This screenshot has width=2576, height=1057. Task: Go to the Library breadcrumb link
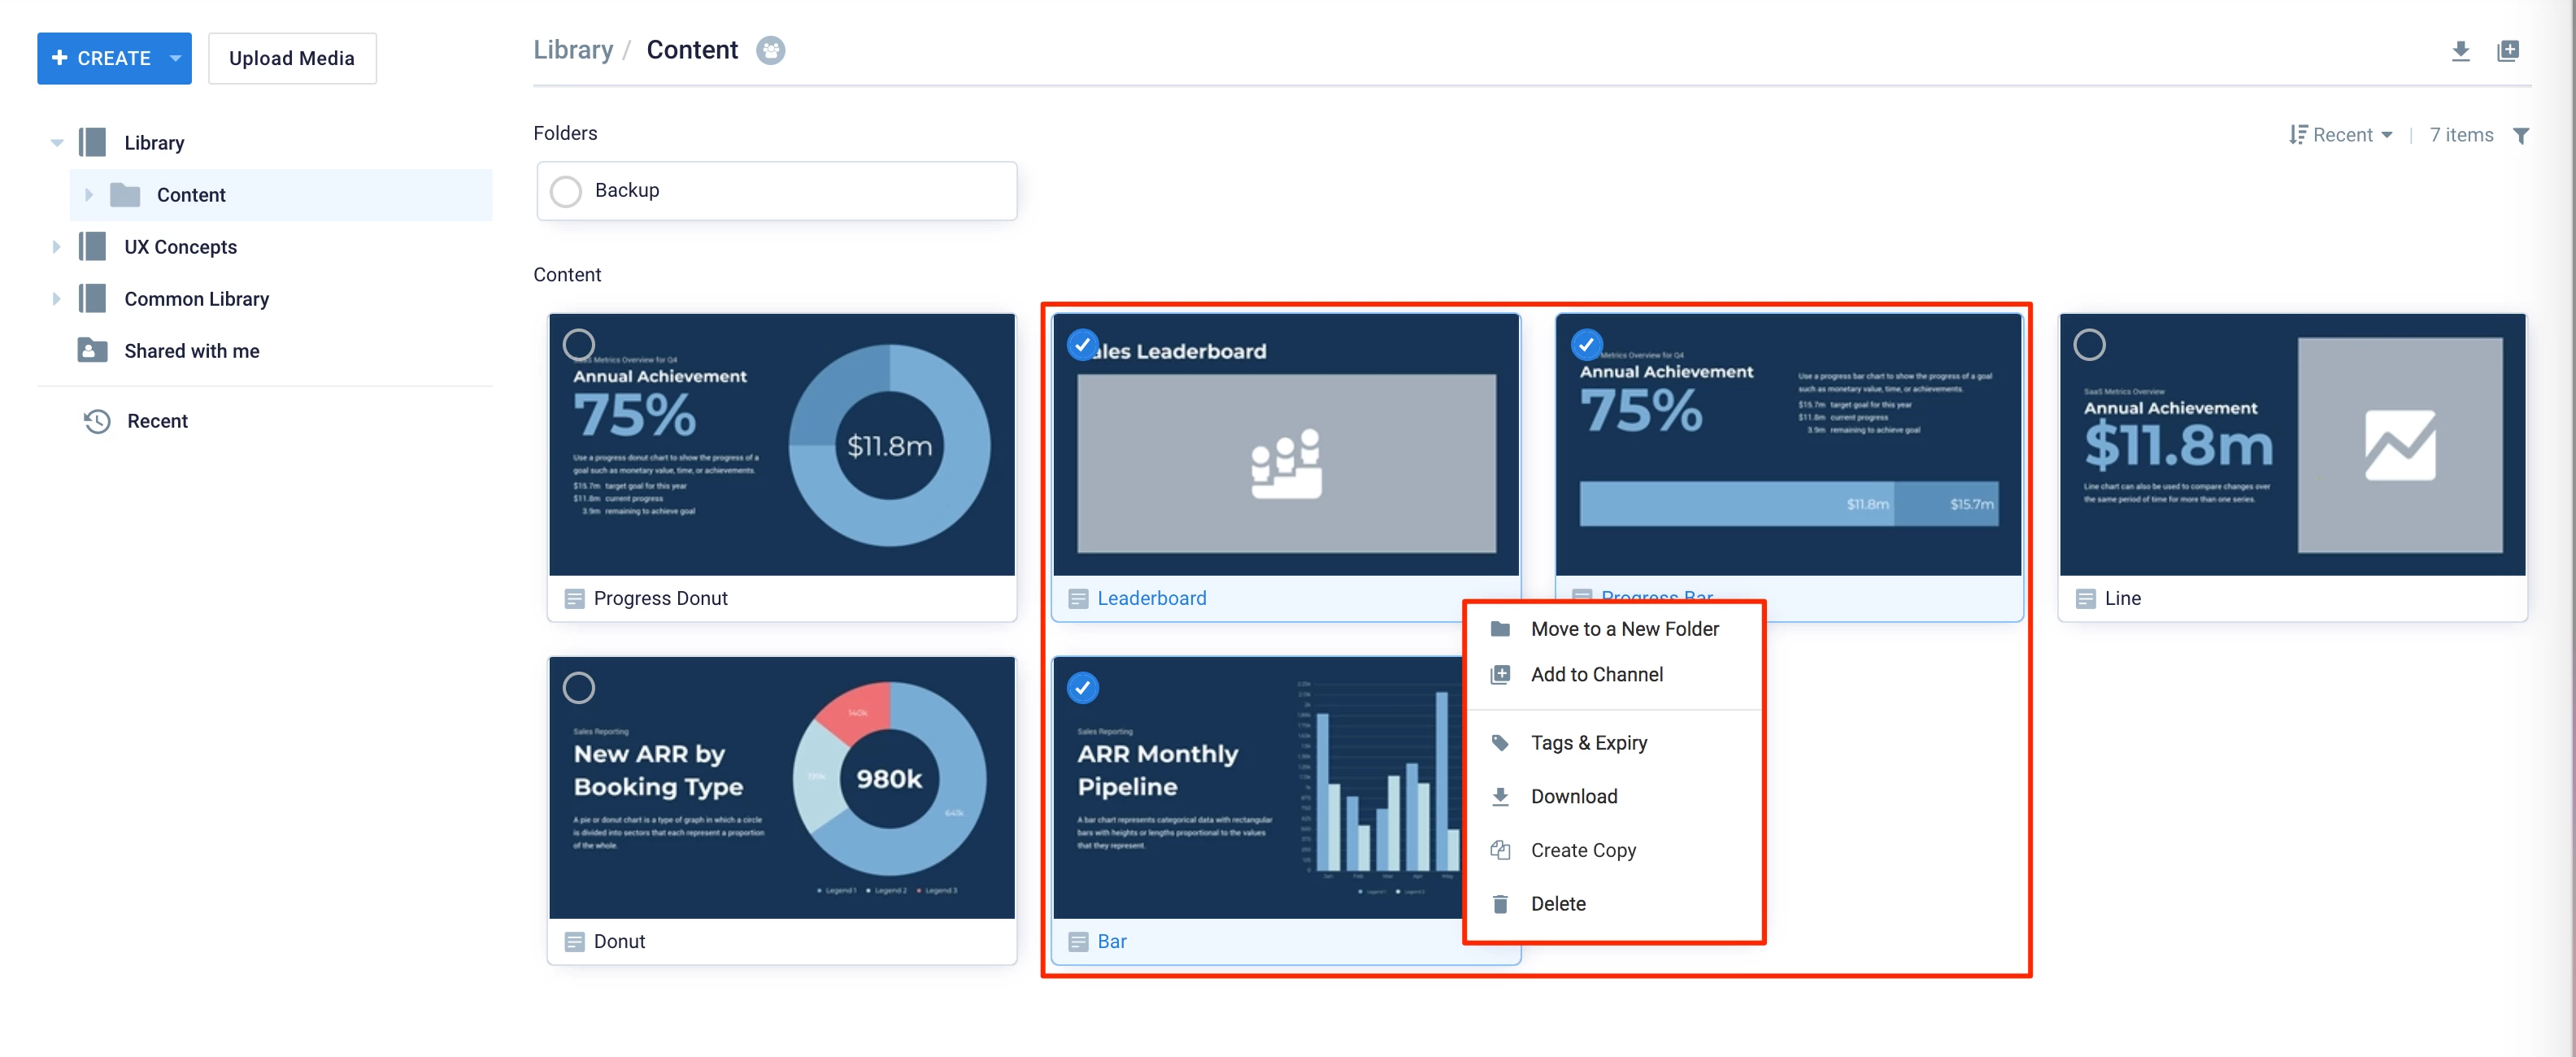coord(573,50)
